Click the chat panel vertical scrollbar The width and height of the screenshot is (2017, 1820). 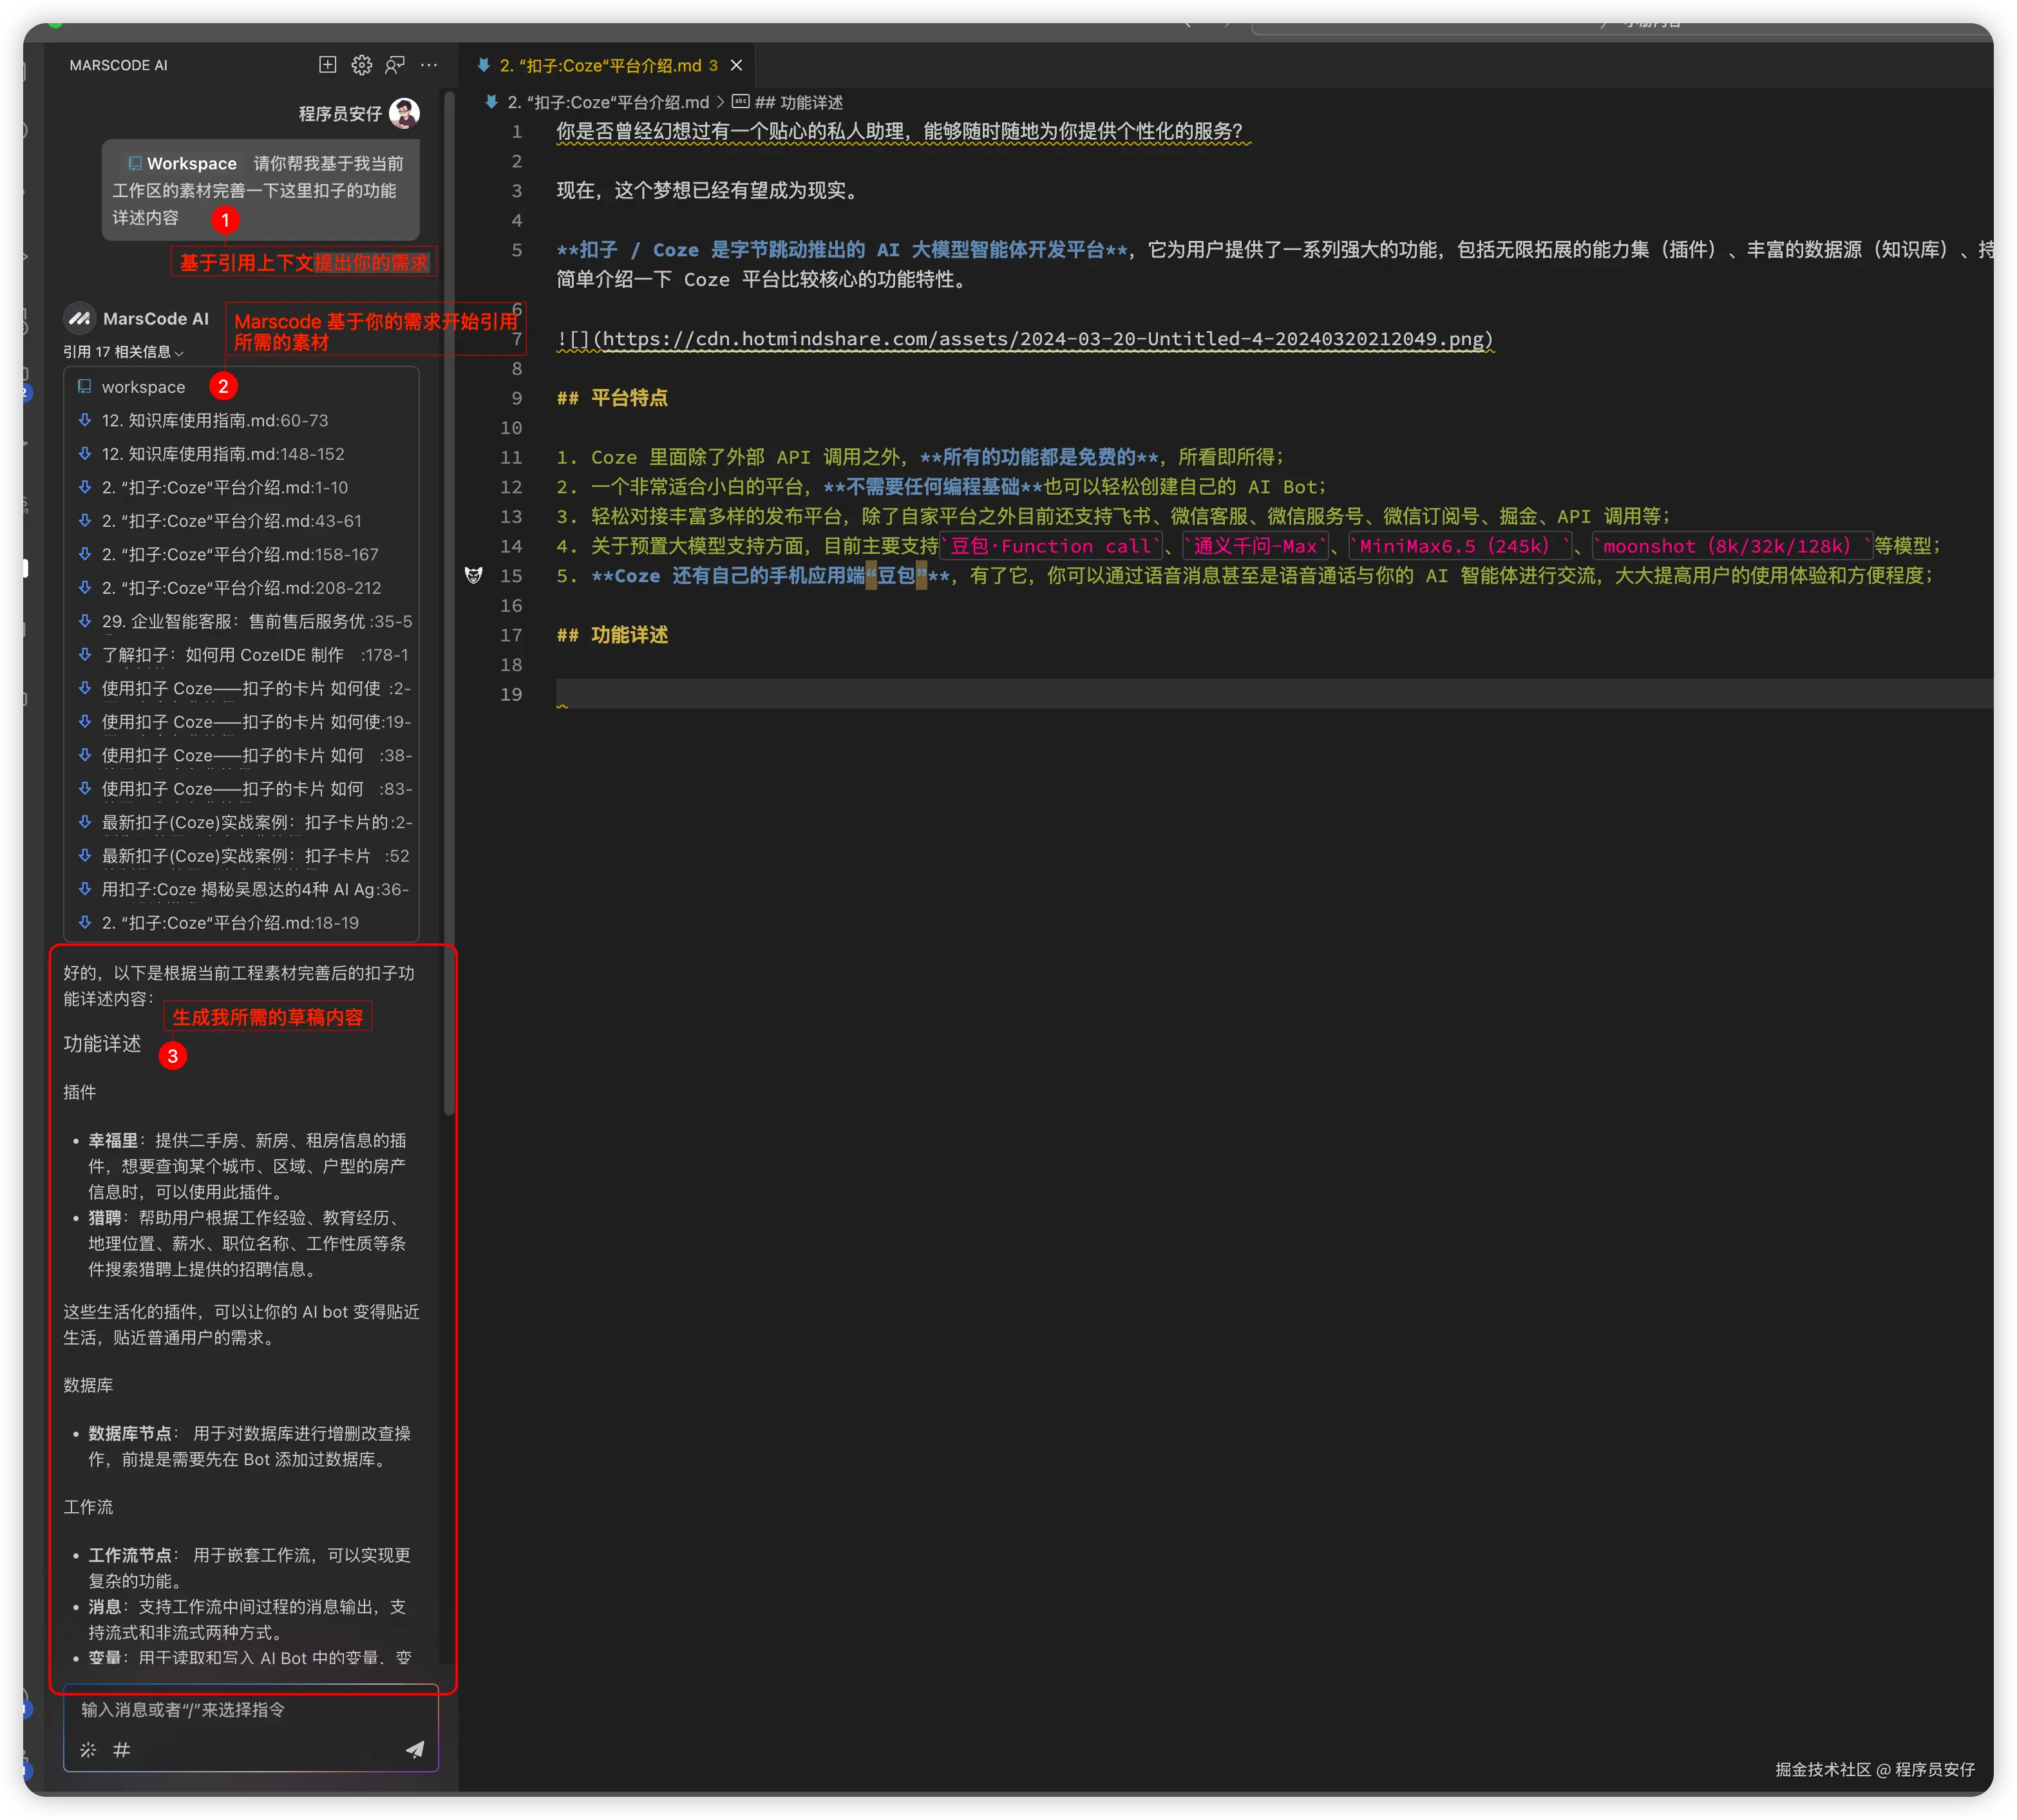click(x=449, y=600)
